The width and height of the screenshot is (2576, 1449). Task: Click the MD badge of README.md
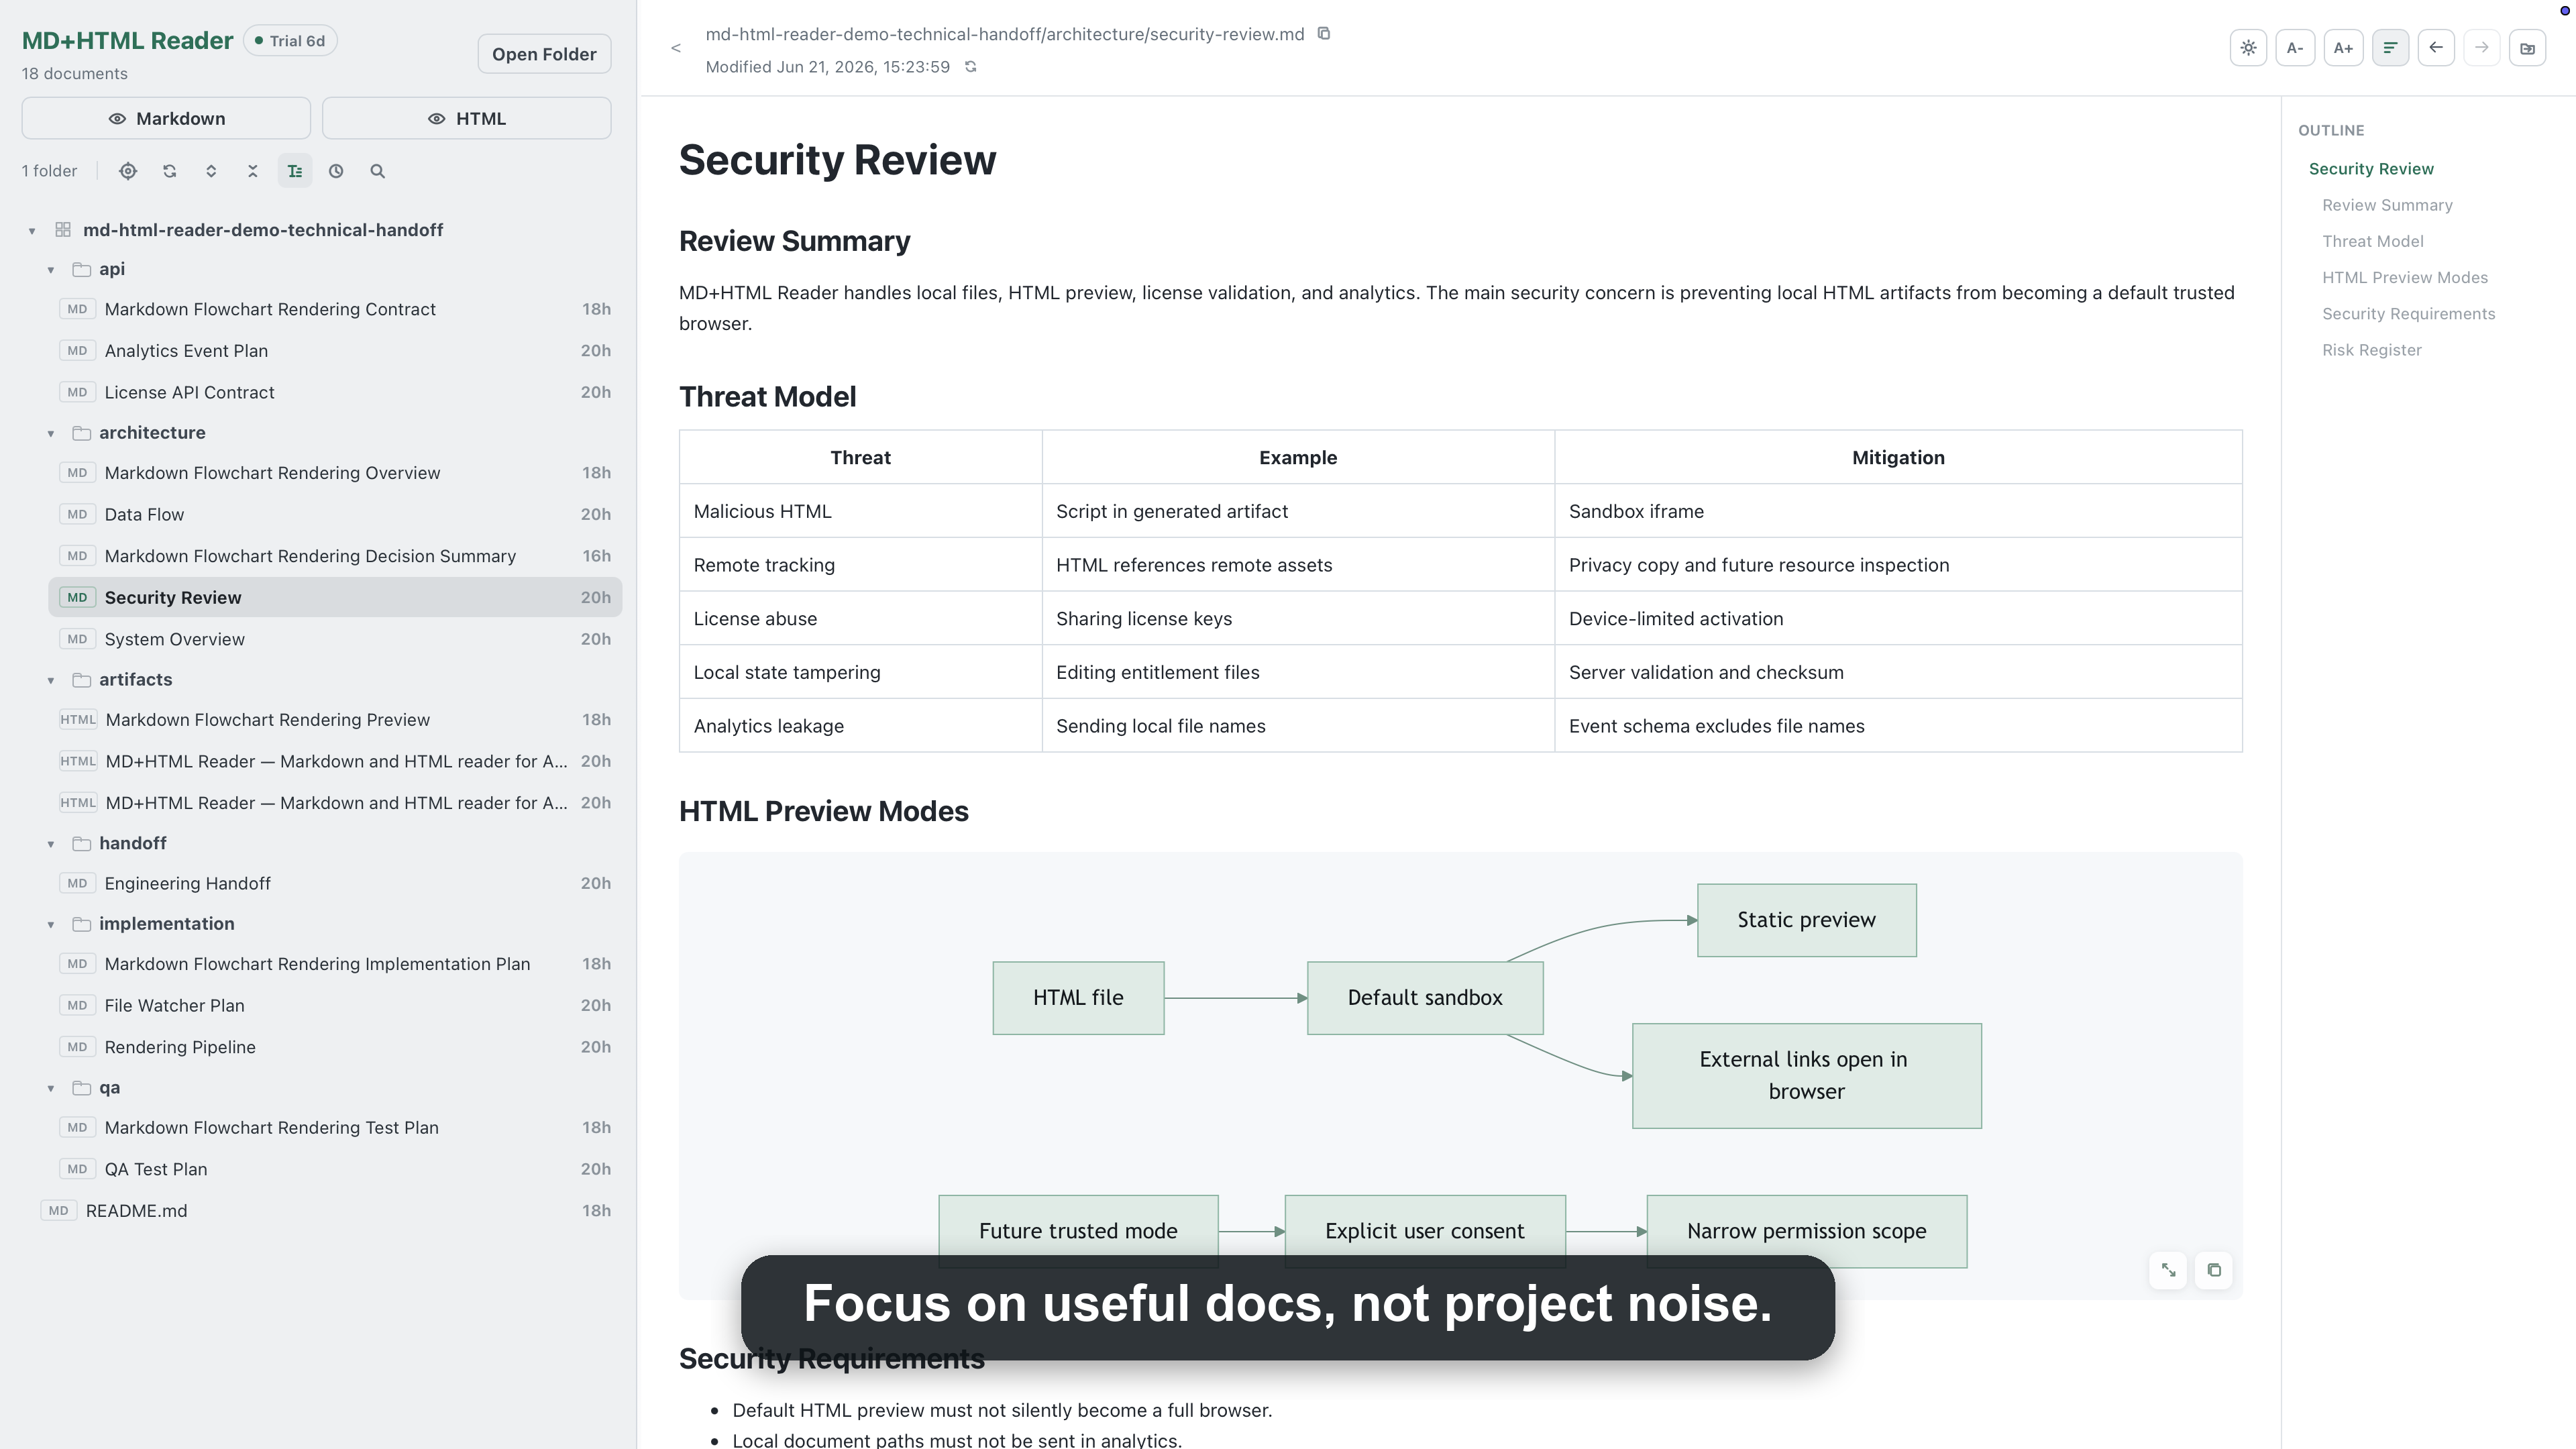click(x=59, y=1211)
